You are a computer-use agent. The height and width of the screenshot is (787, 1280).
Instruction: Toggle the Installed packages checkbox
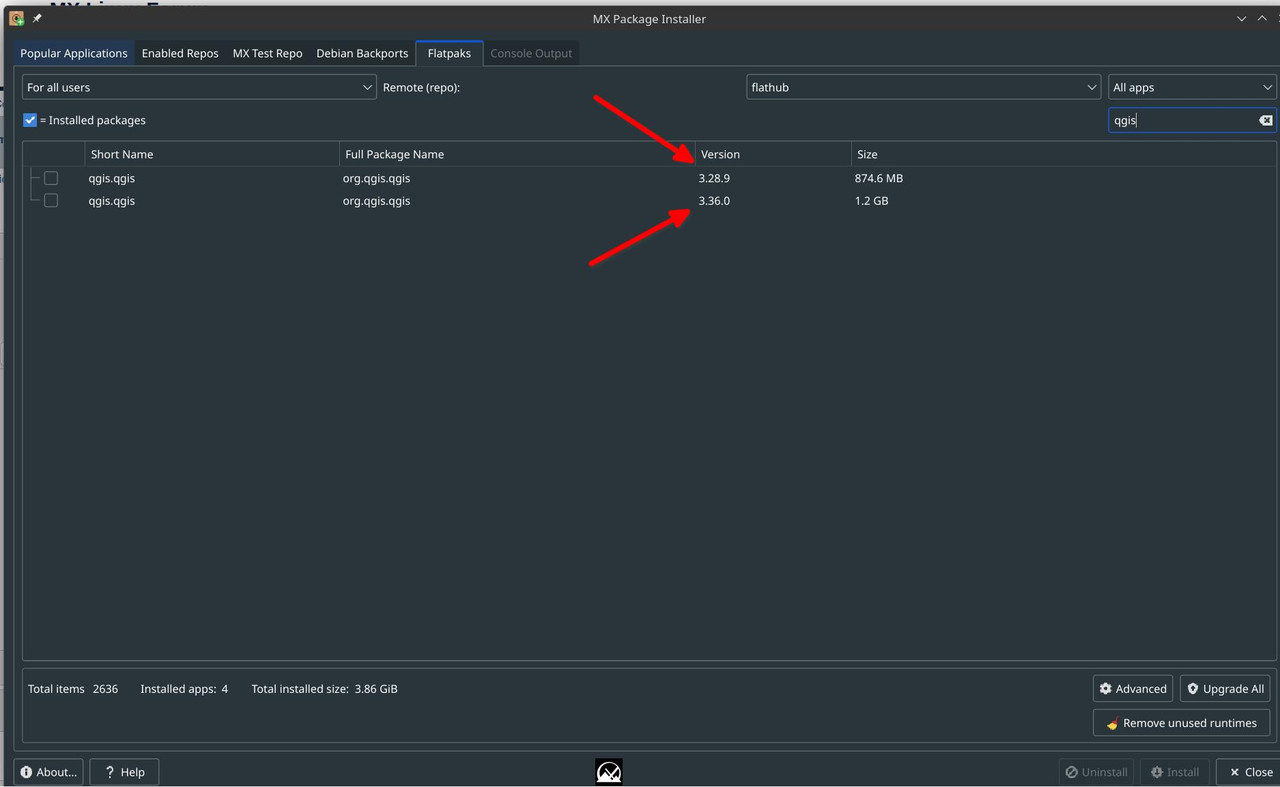click(30, 120)
